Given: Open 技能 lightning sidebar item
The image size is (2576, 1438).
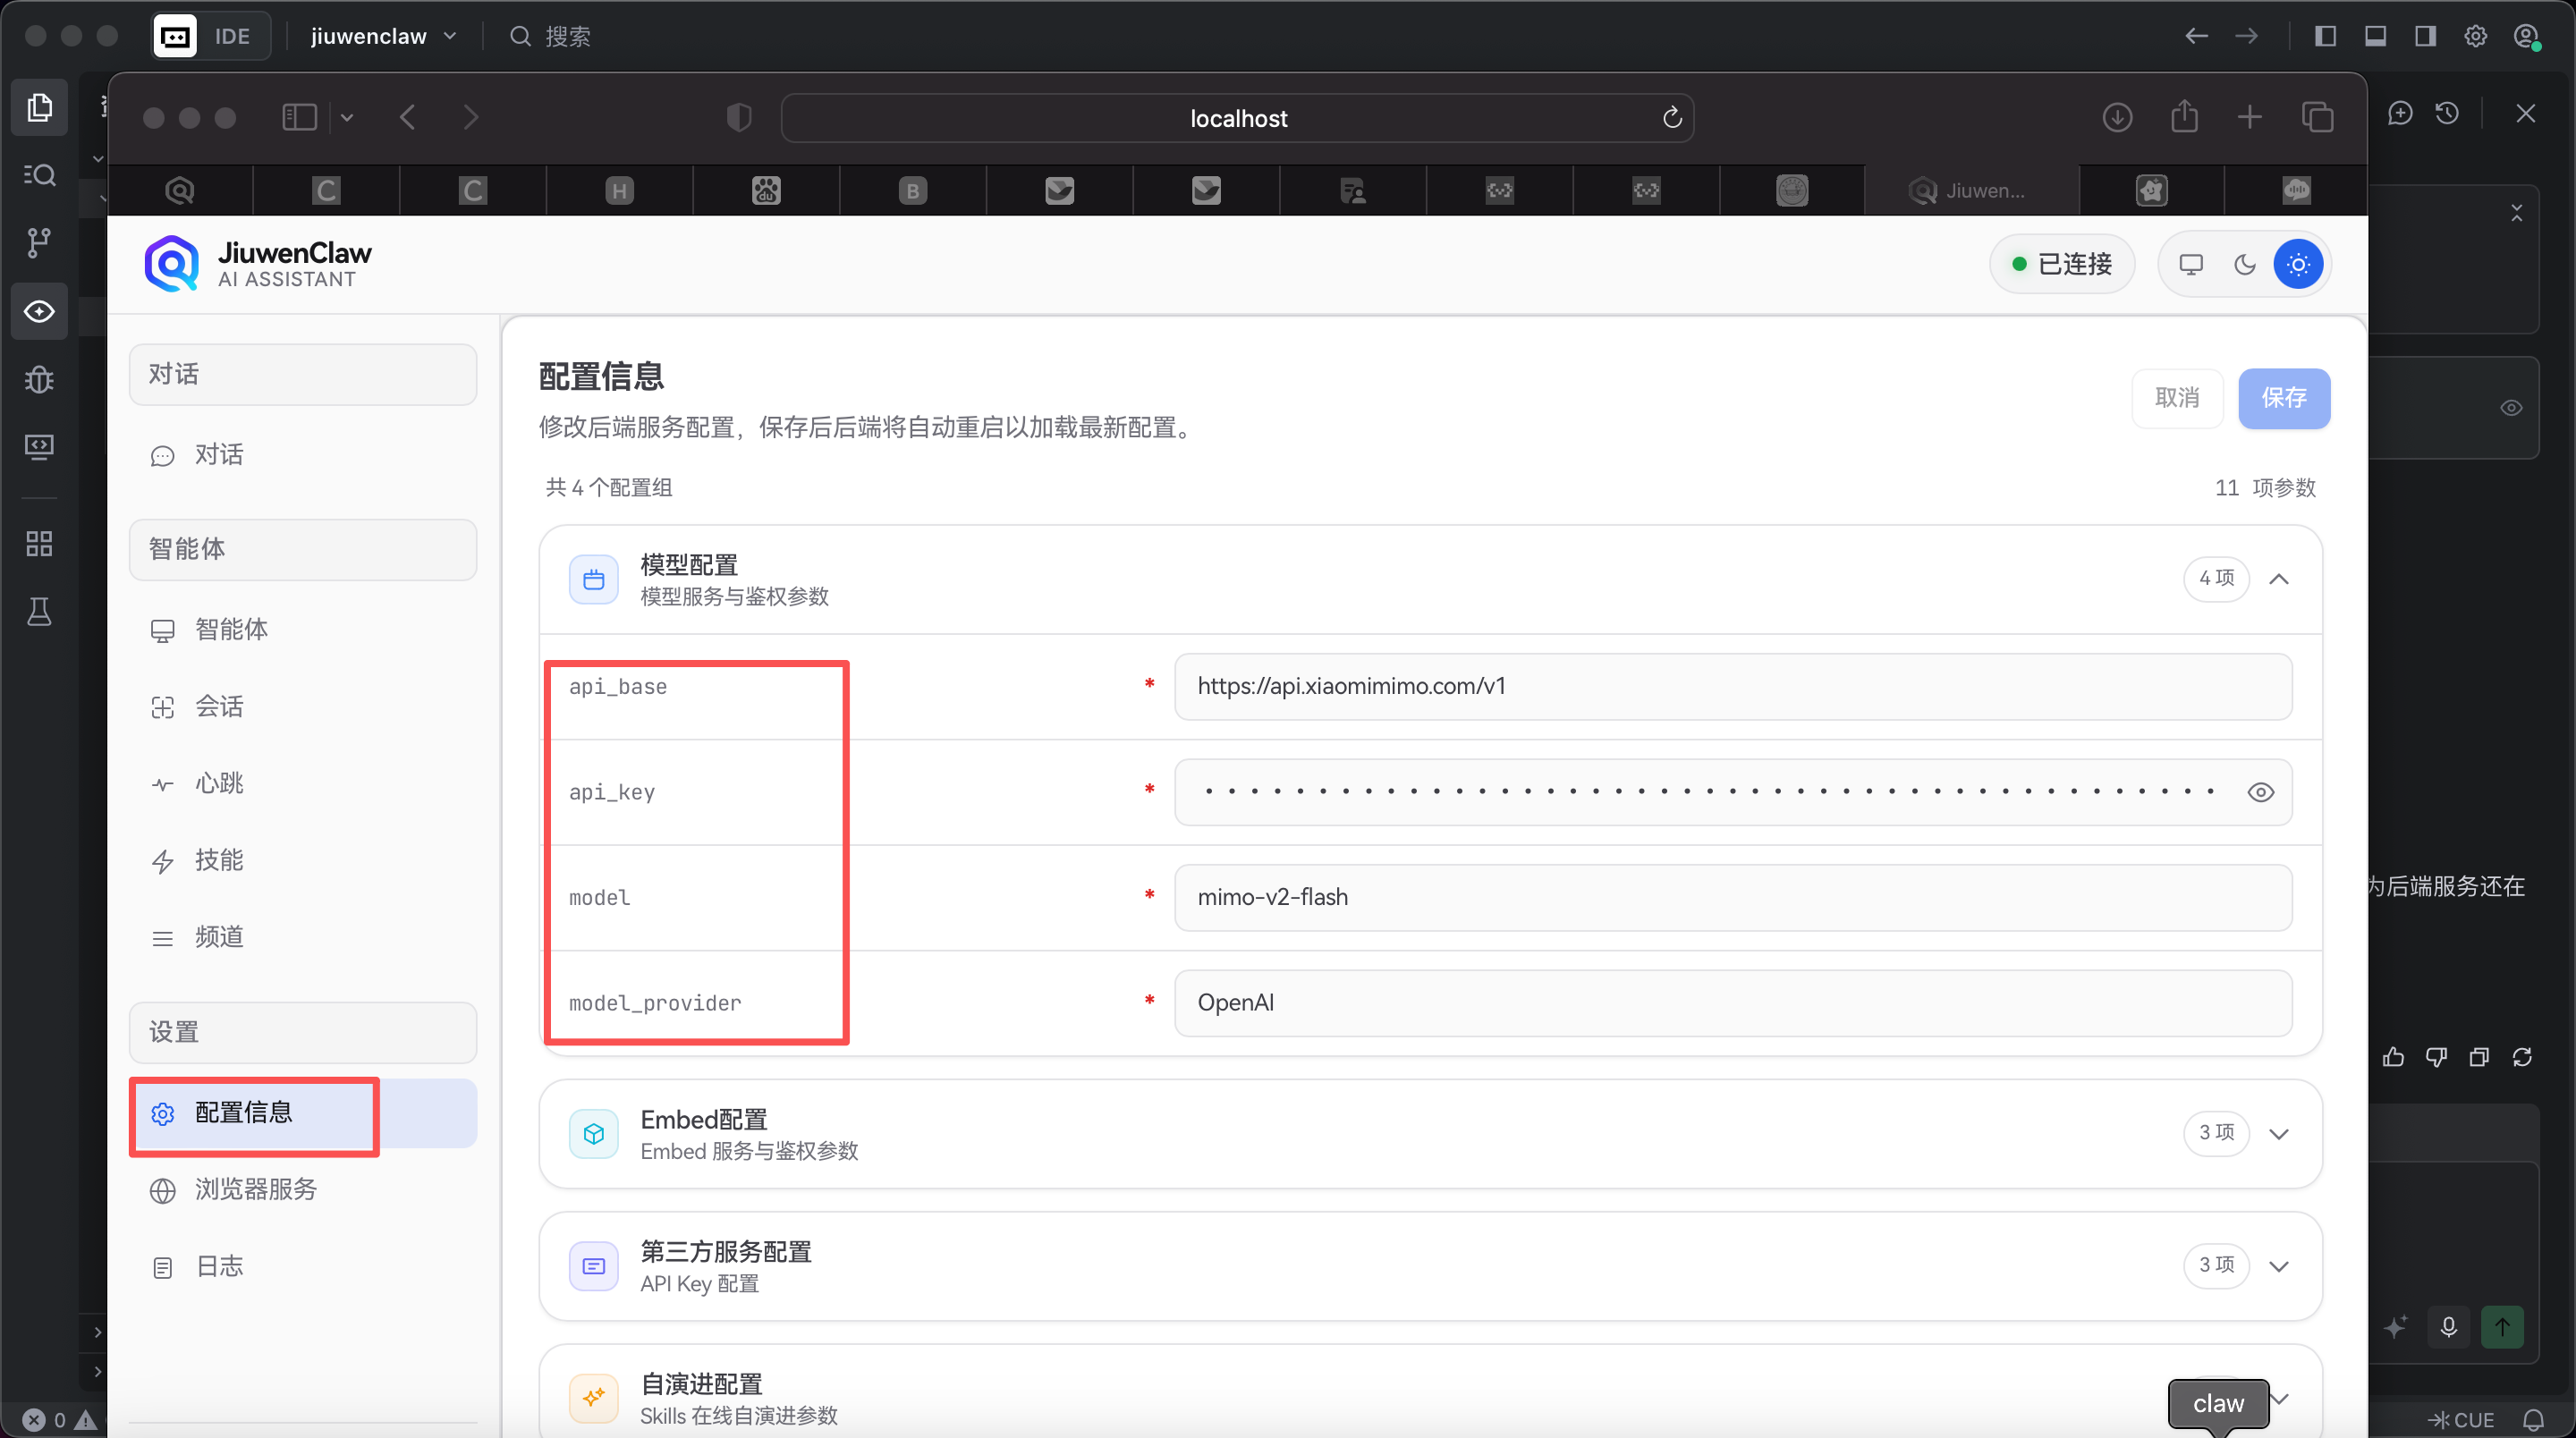Looking at the screenshot, I should point(218,860).
